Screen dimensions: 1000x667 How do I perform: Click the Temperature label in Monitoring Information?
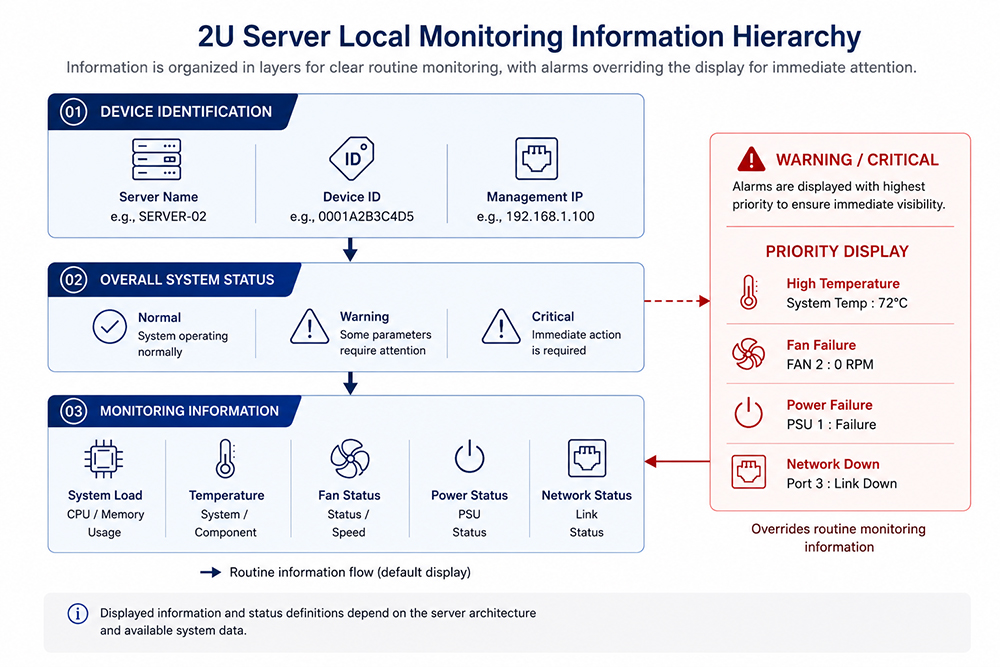[x=226, y=495]
